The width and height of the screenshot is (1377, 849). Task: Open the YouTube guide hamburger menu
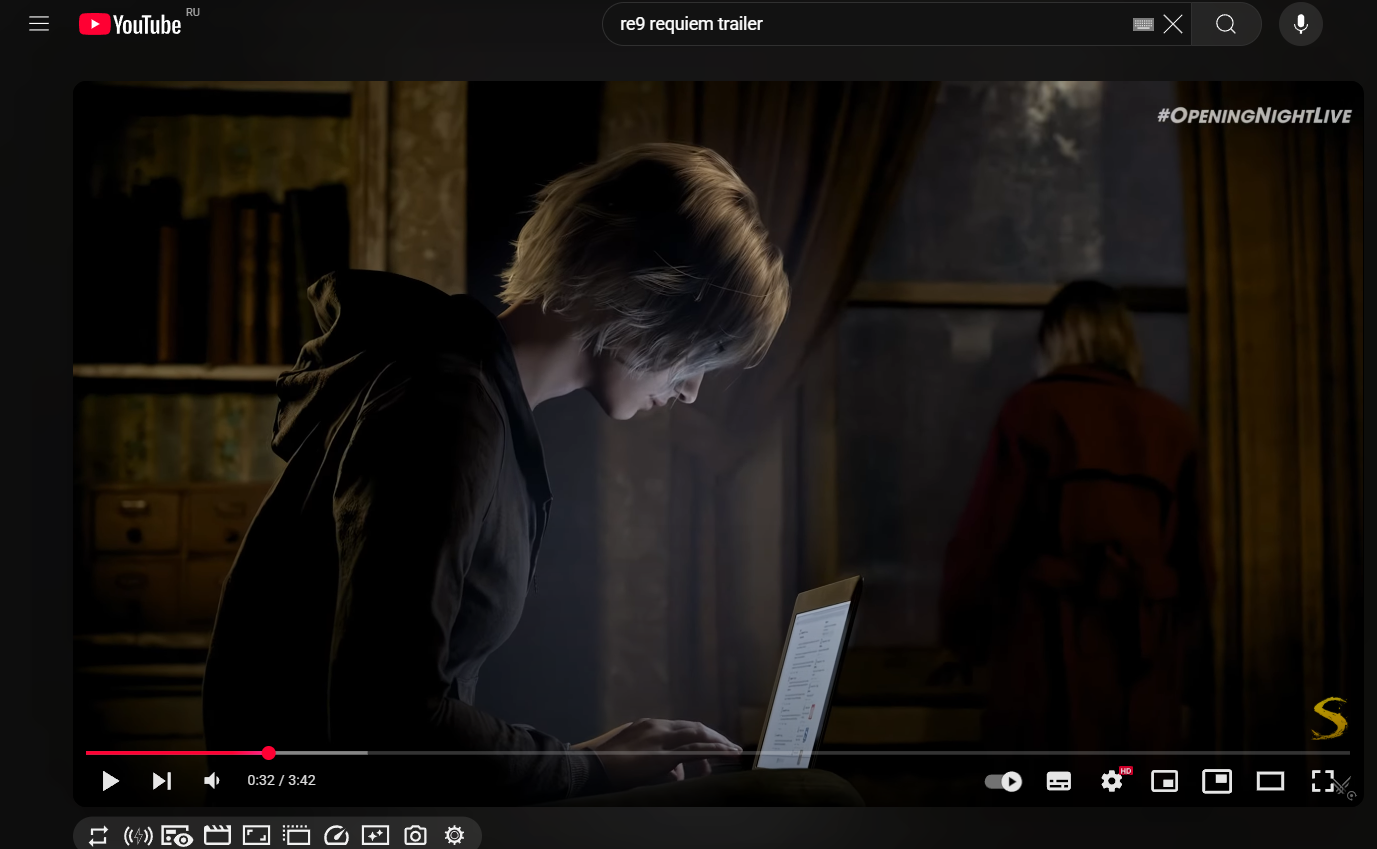point(39,24)
